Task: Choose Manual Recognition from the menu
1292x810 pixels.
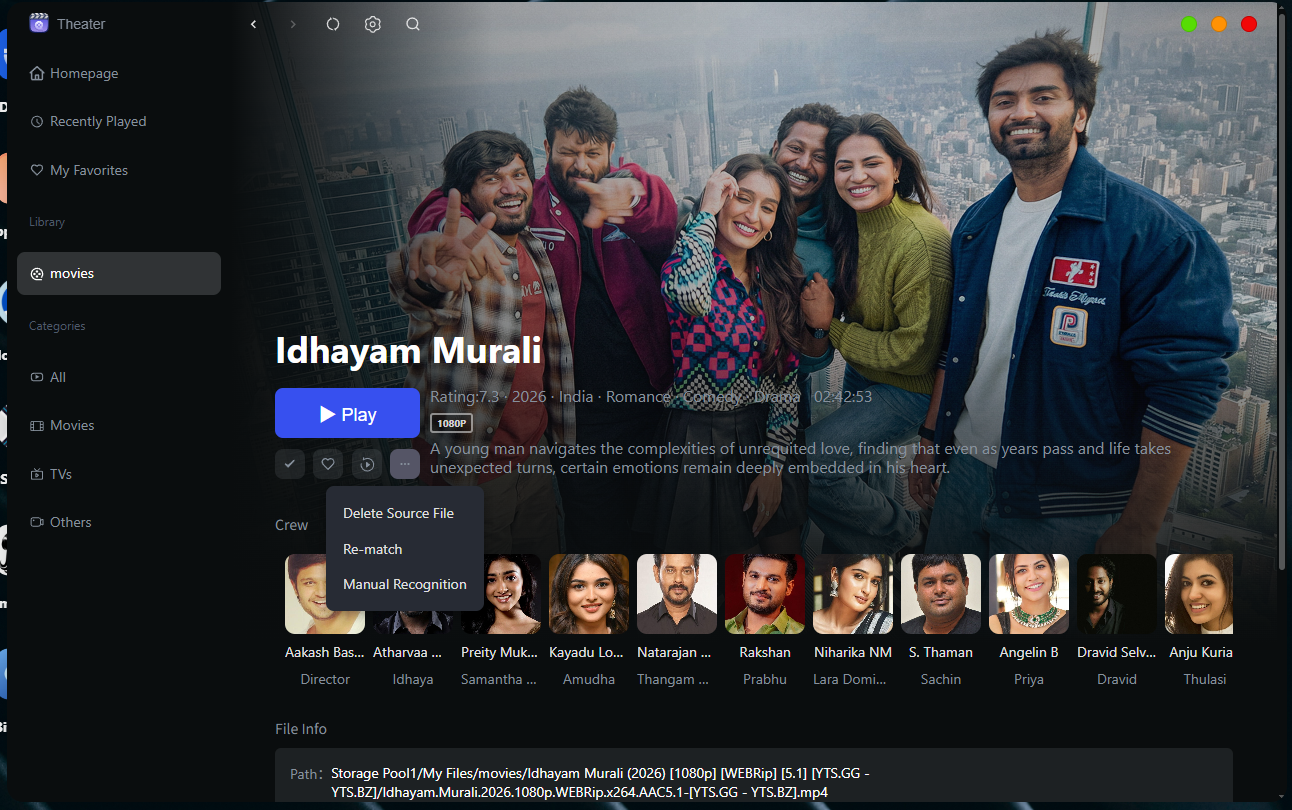Action: click(404, 584)
